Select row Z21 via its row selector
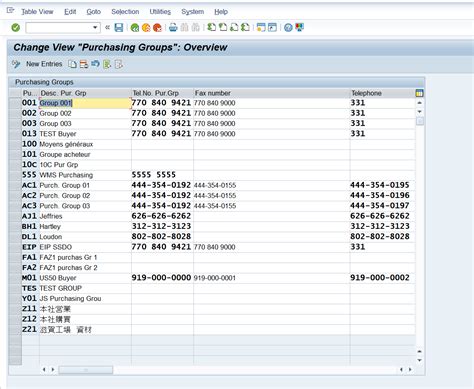The image size is (474, 389). pyautogui.click(x=15, y=329)
